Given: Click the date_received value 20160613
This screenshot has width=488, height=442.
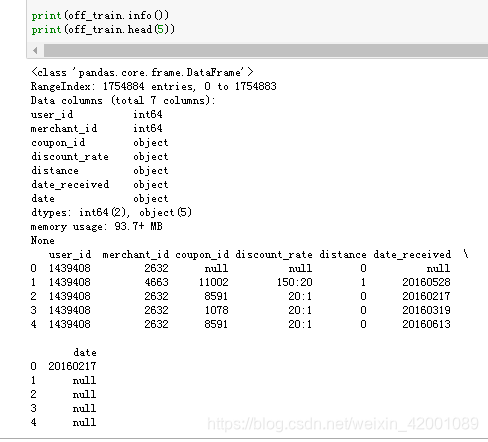Looking at the screenshot, I should [426, 324].
